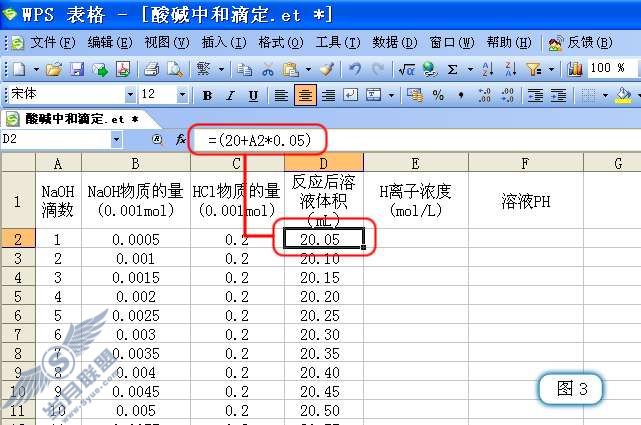Click the Print icon
This screenshot has width=641, height=425.
pyautogui.click(x=151, y=69)
